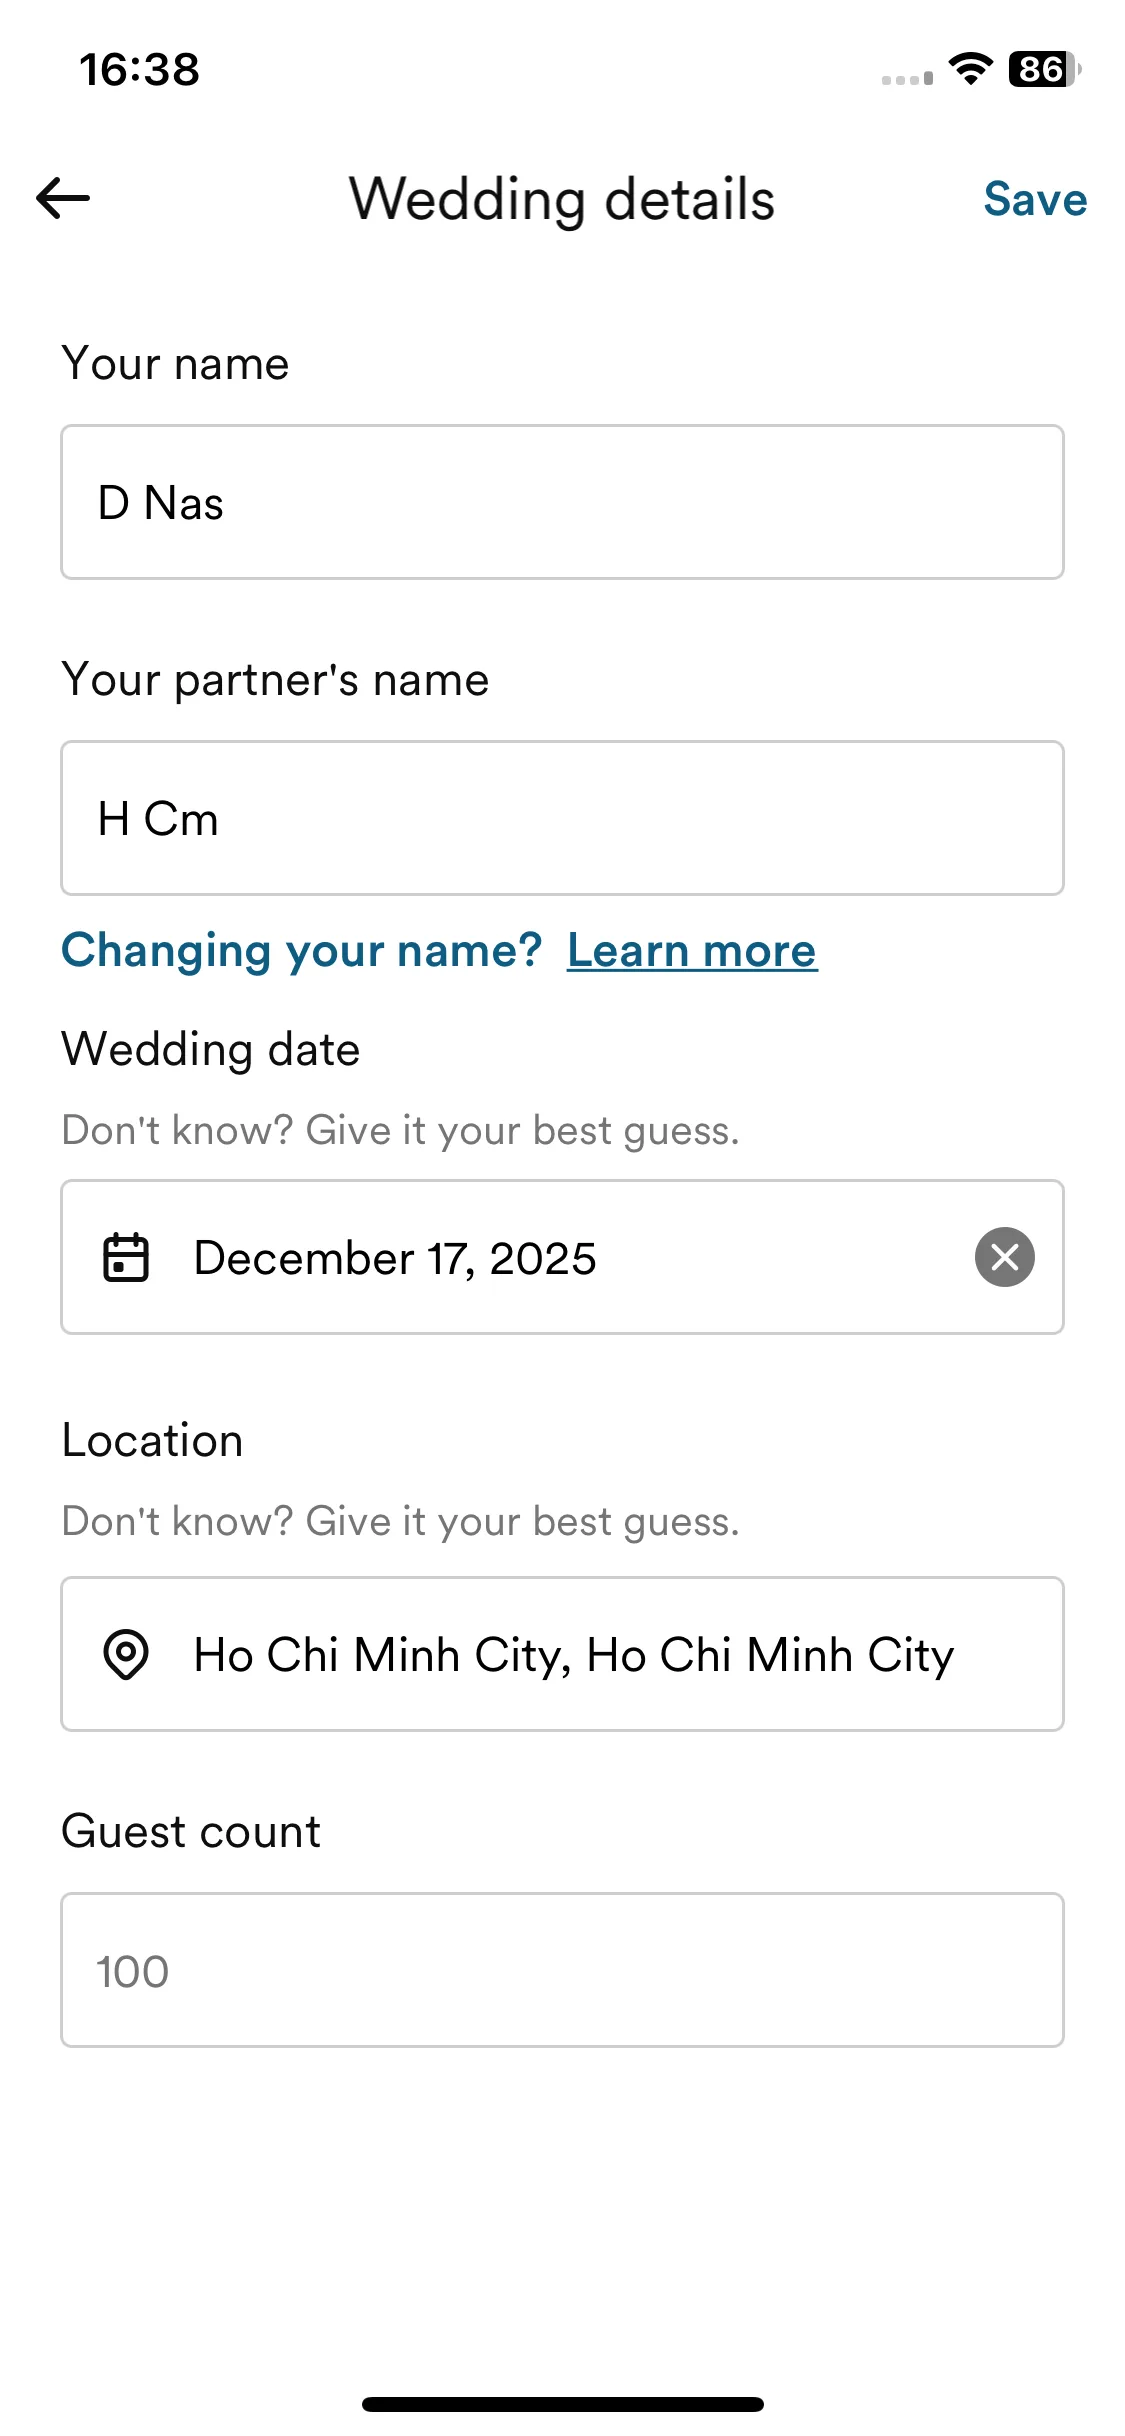The height and width of the screenshot is (2436, 1125).
Task: Open the Ho Chi Minh City location field
Action: [x=562, y=1654]
